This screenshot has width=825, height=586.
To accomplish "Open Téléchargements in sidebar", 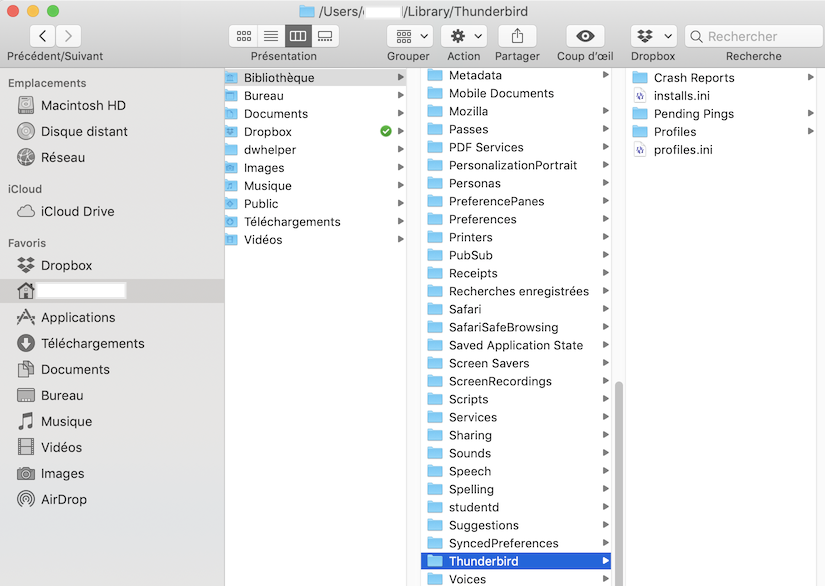I will click(112, 343).
